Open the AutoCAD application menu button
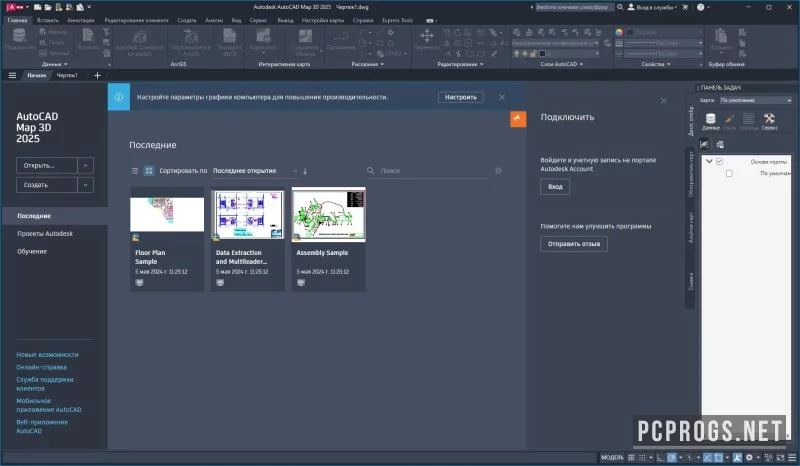Image resolution: width=800 pixels, height=466 pixels. [15, 7]
